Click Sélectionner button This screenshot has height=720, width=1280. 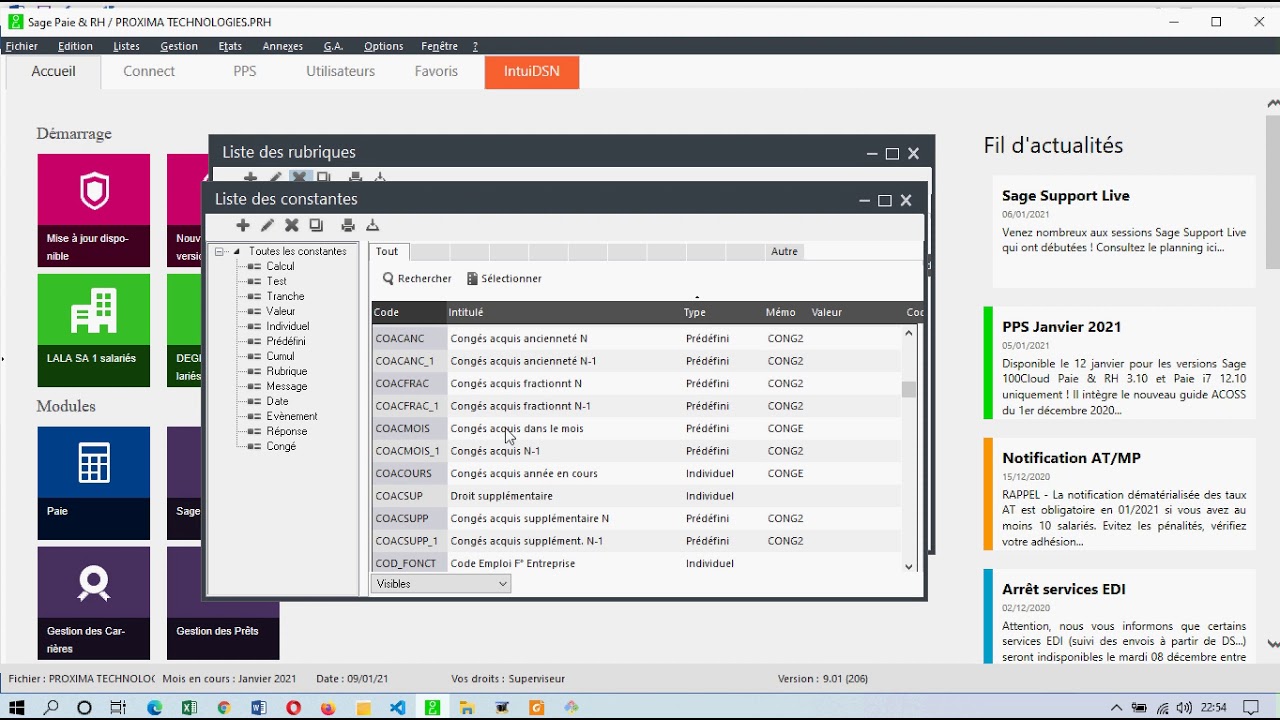(504, 279)
